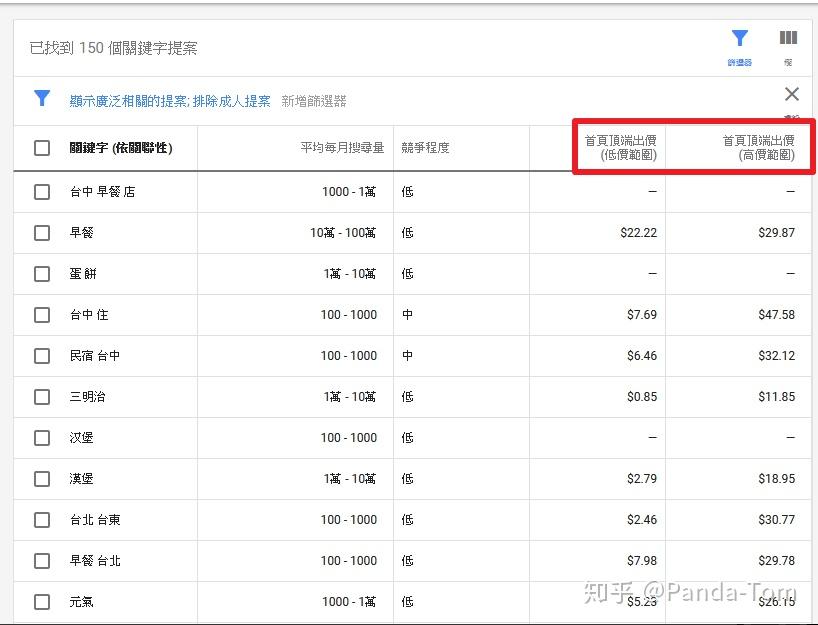
Task: Sort by 平均每月搜尋量 column header
Action: click(342, 148)
